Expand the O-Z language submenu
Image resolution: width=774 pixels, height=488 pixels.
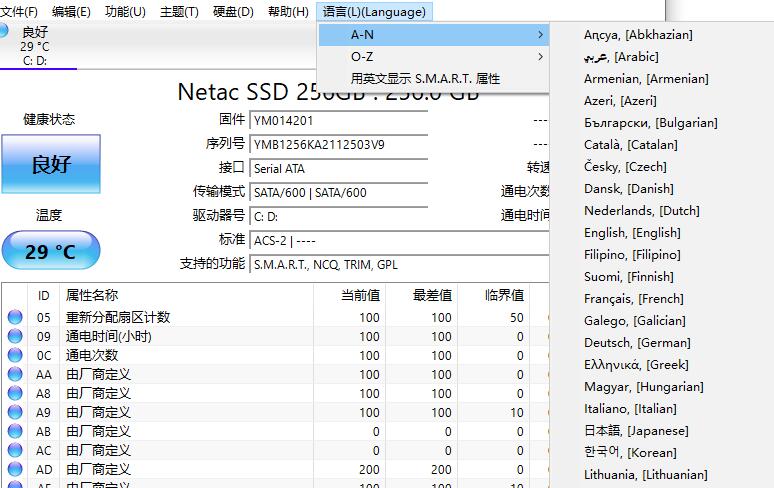[x=433, y=57]
